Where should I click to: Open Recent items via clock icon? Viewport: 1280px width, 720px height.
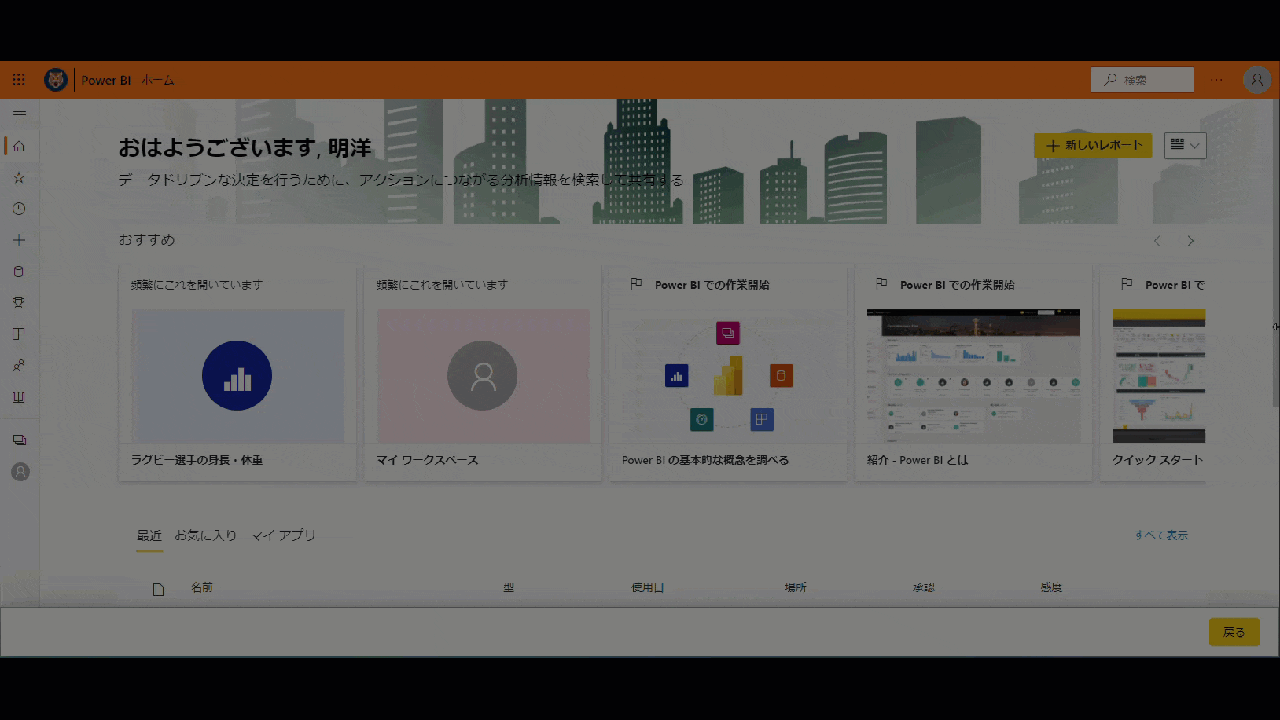click(19, 208)
